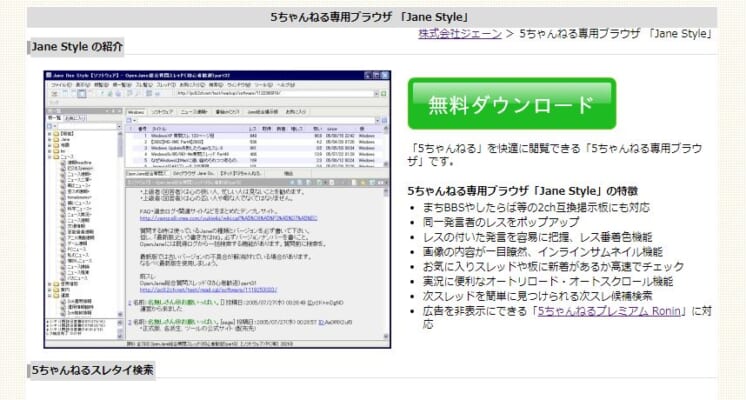Click the bullet about お気に入りスレッド高速でチェック
Viewport: 746px width, 400px height.
pos(553,266)
